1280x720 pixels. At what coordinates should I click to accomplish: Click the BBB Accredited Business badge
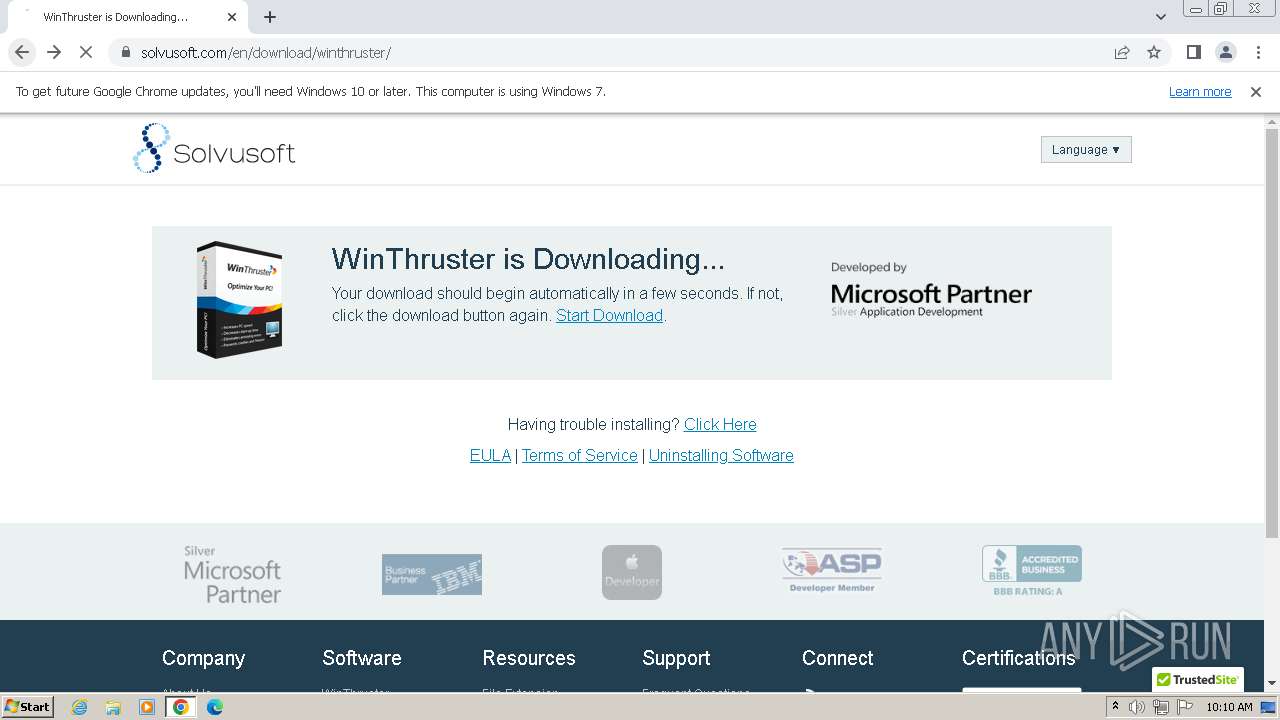(x=1031, y=571)
